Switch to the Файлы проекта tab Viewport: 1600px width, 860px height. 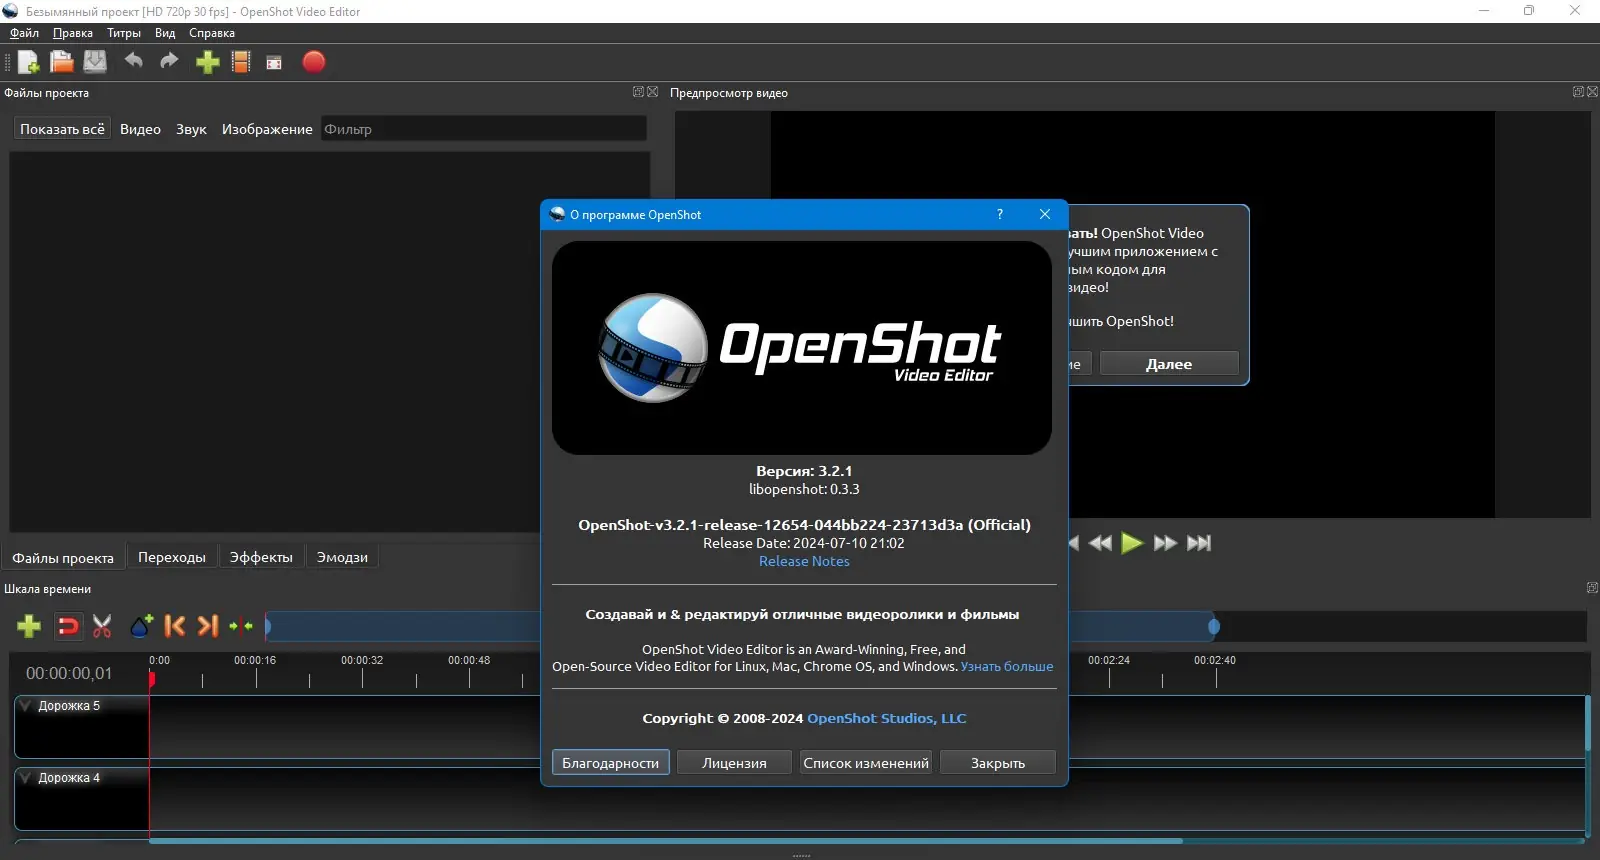[x=63, y=558]
